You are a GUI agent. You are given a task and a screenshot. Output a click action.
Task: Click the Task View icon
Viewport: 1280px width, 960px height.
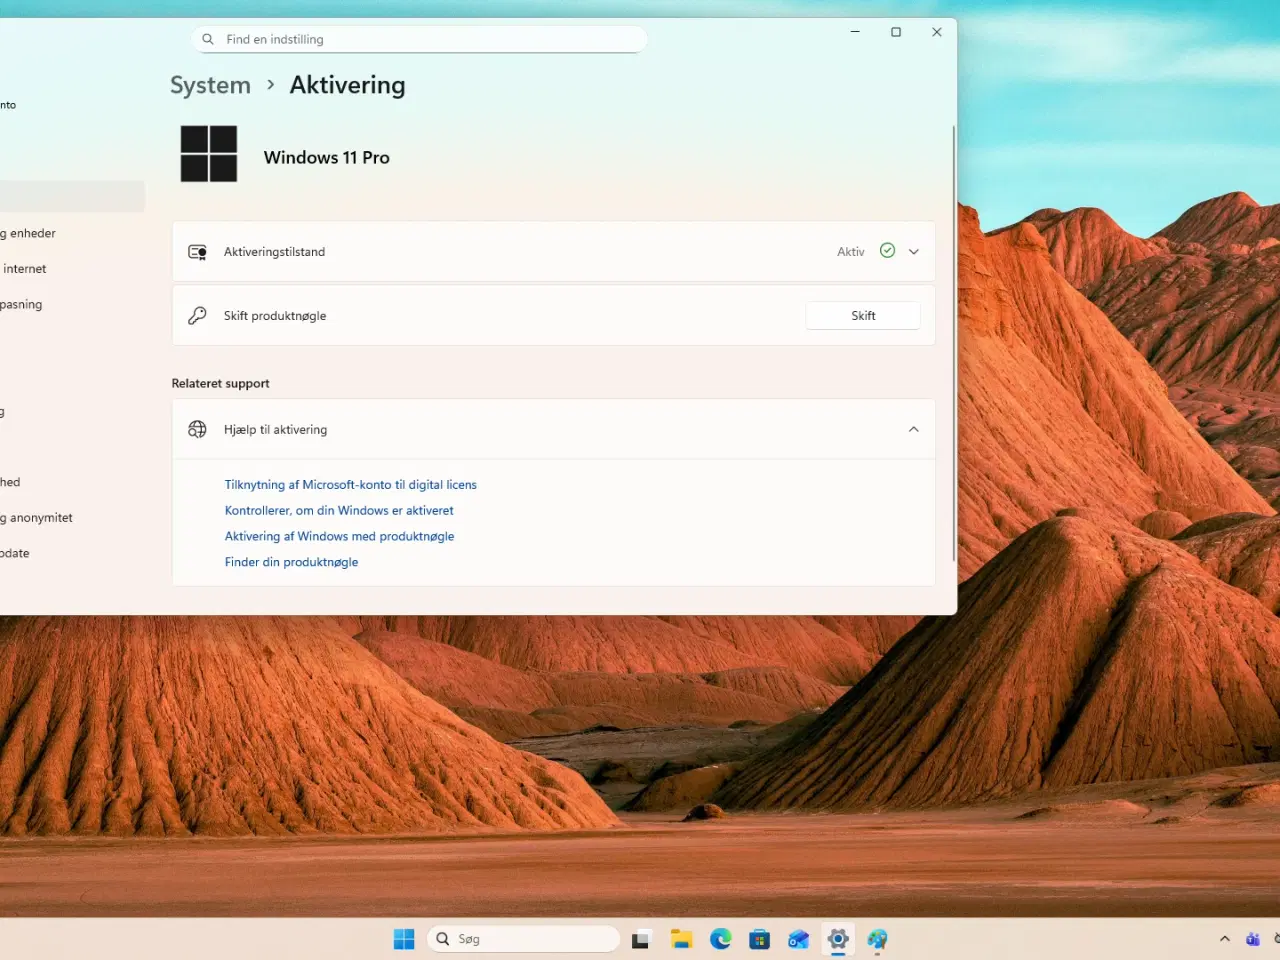[x=640, y=939]
